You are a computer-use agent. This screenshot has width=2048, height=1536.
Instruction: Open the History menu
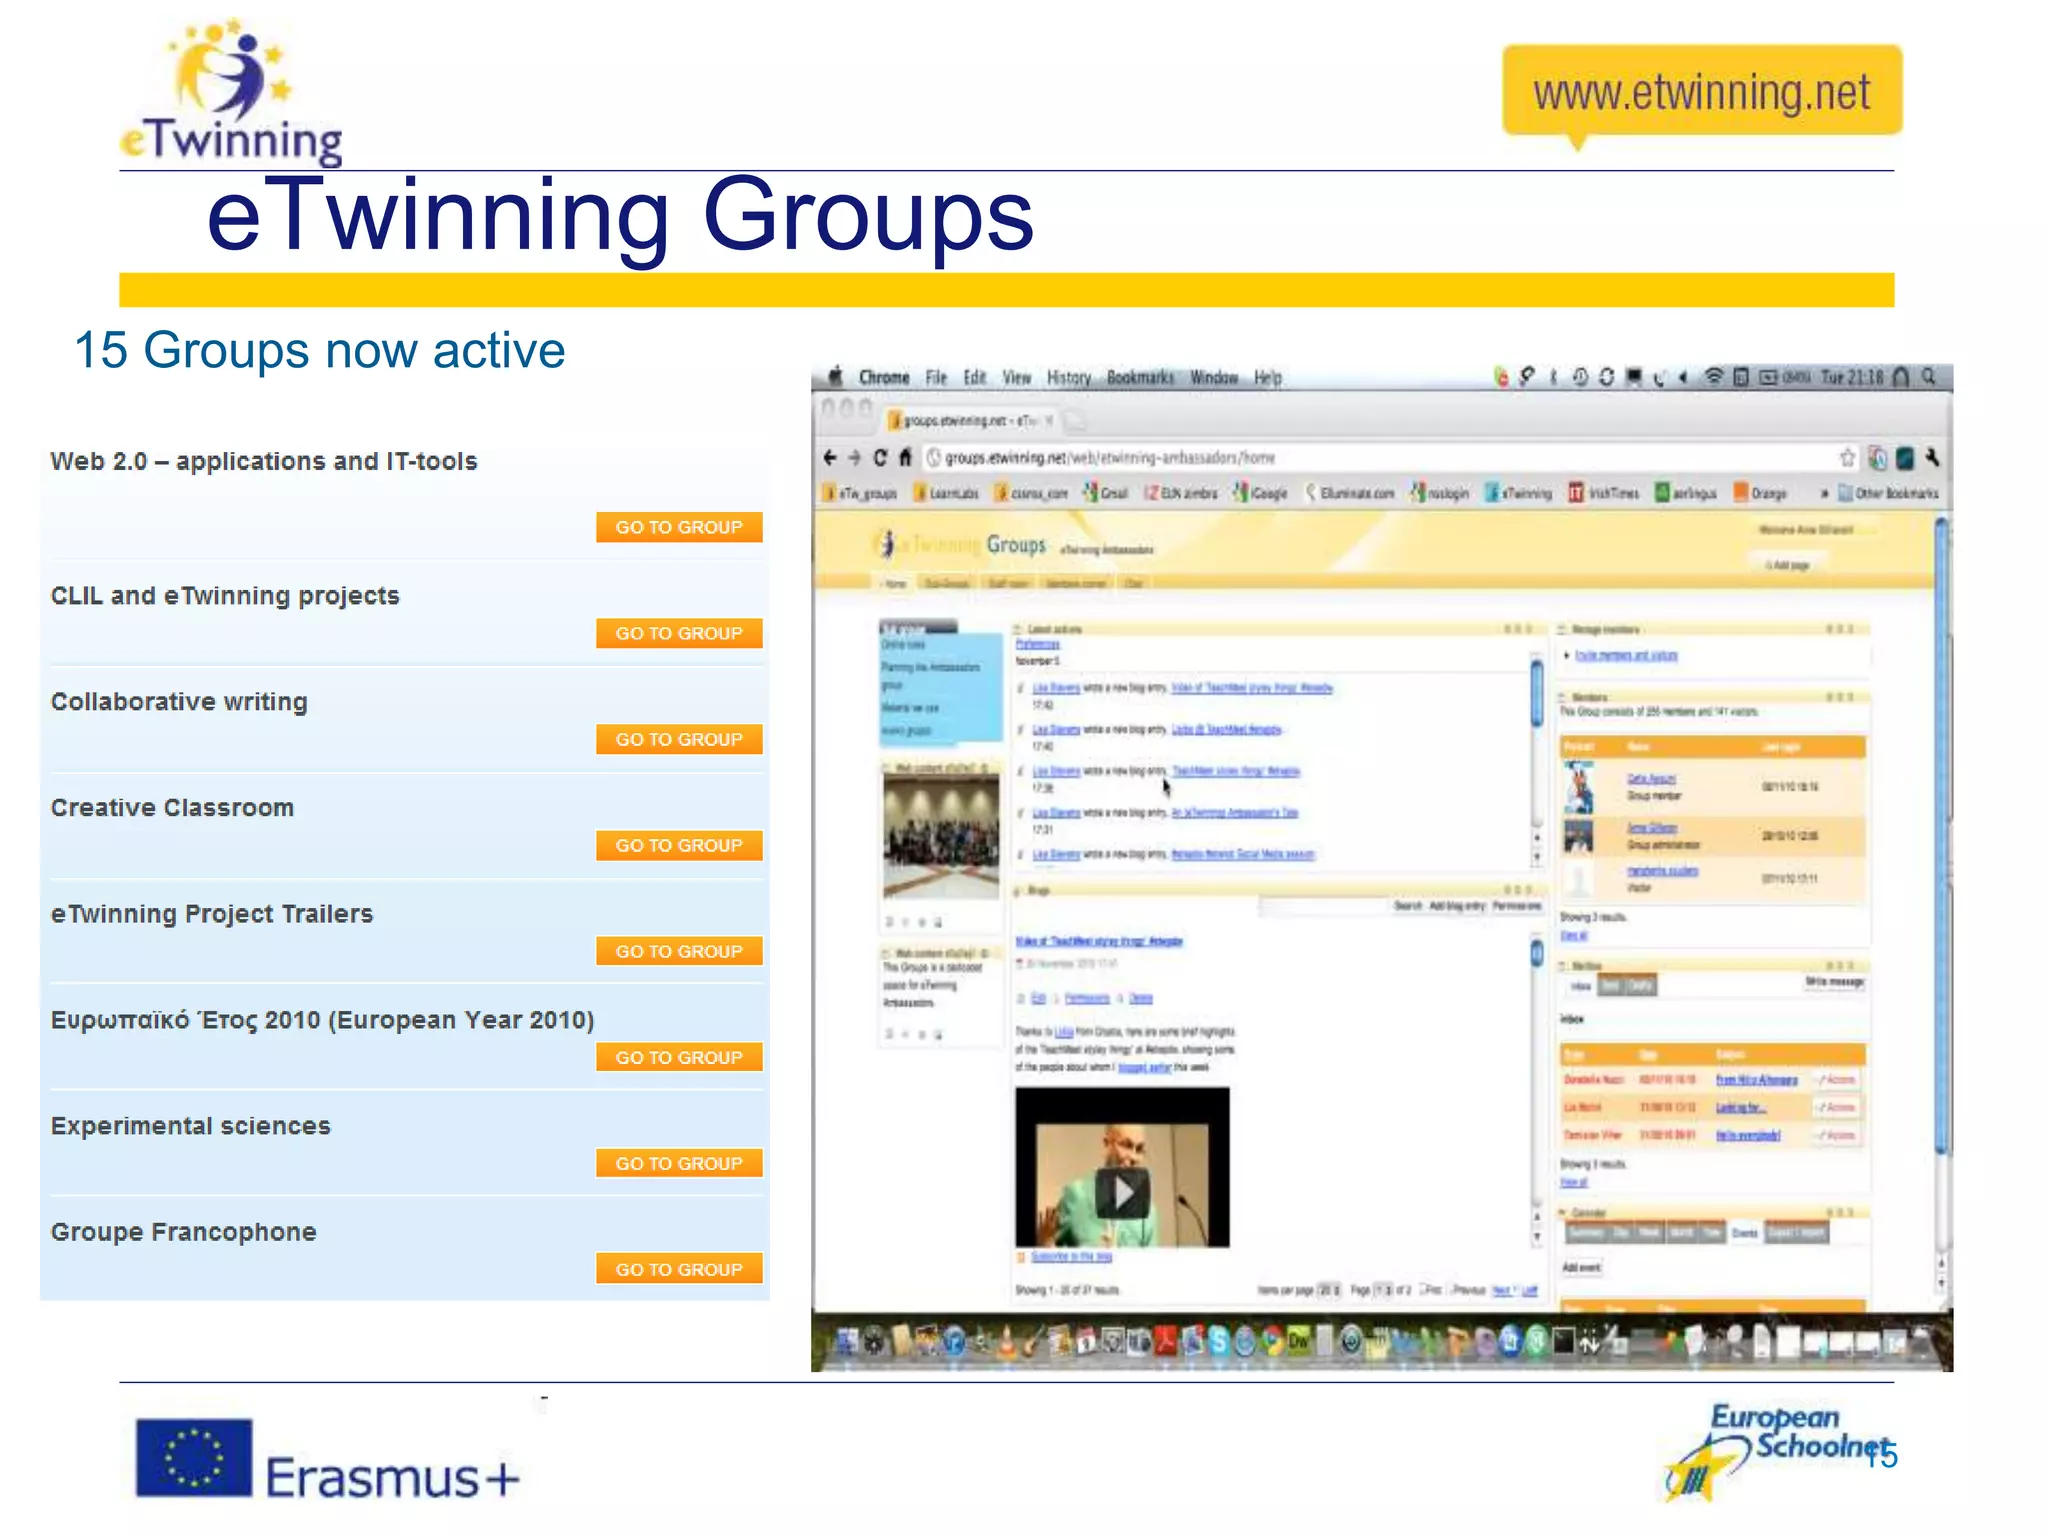tap(1069, 377)
